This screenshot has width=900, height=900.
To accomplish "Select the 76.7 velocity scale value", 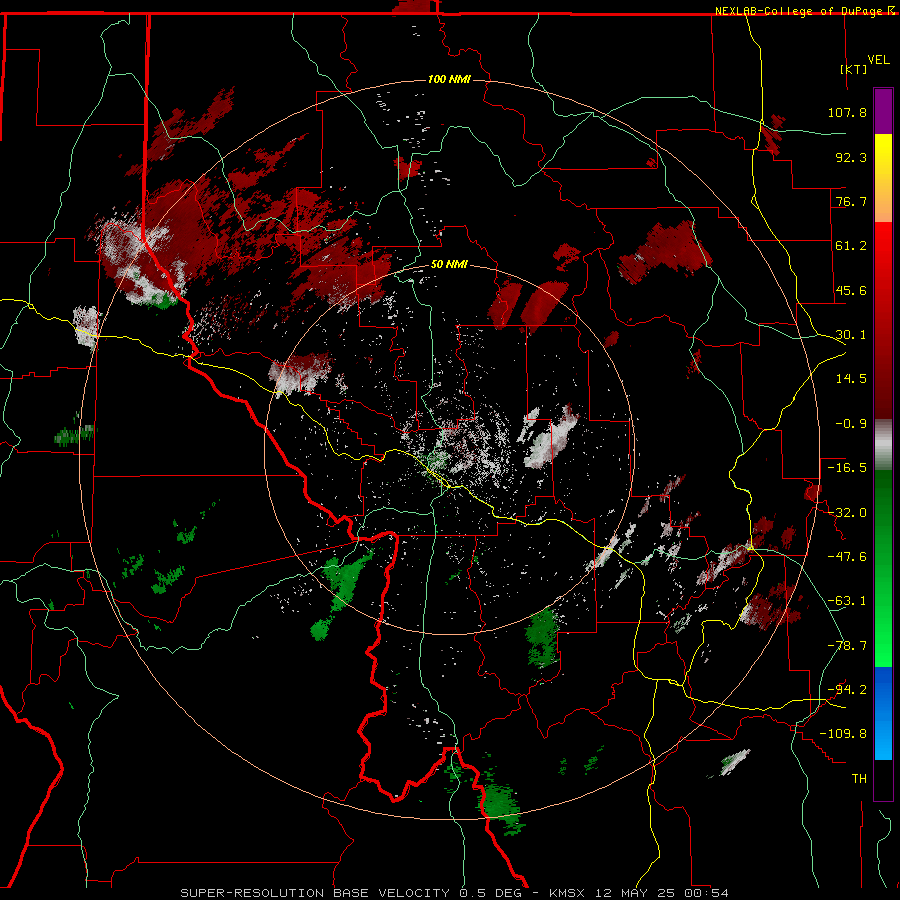I will [x=851, y=201].
